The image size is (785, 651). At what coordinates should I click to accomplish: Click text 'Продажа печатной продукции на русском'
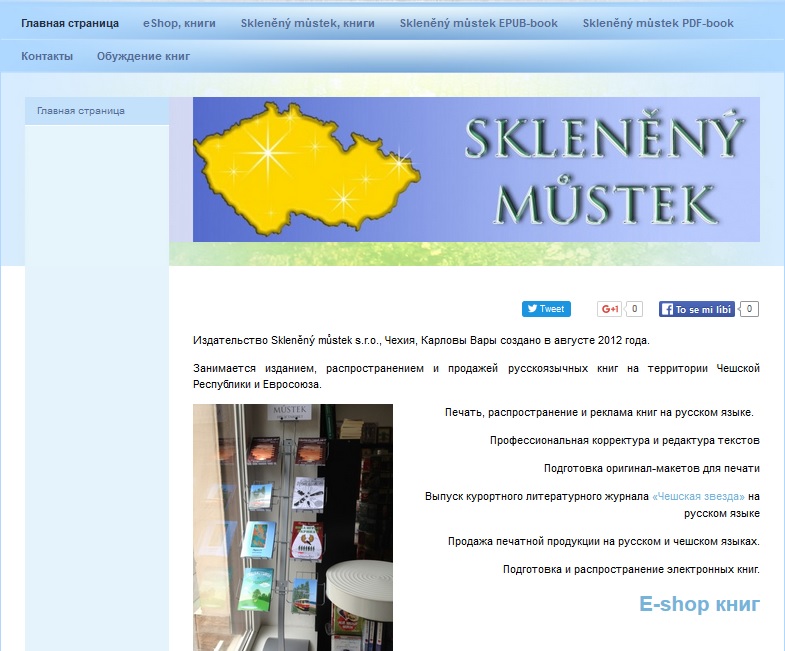[x=555, y=541]
